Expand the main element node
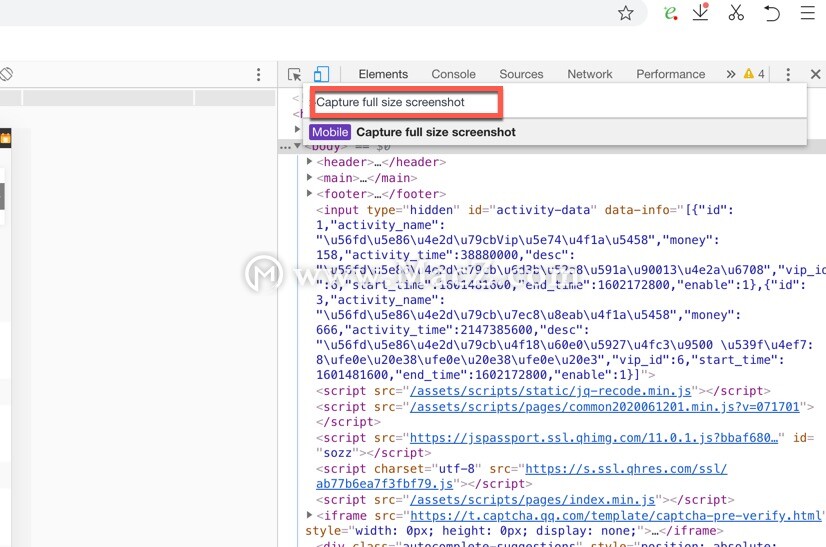The width and height of the screenshot is (826, 547). [x=310, y=177]
